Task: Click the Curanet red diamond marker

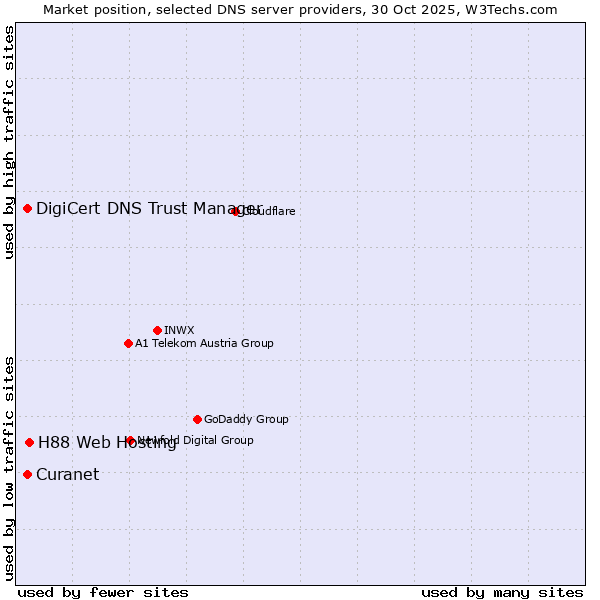Action: pyautogui.click(x=27, y=474)
